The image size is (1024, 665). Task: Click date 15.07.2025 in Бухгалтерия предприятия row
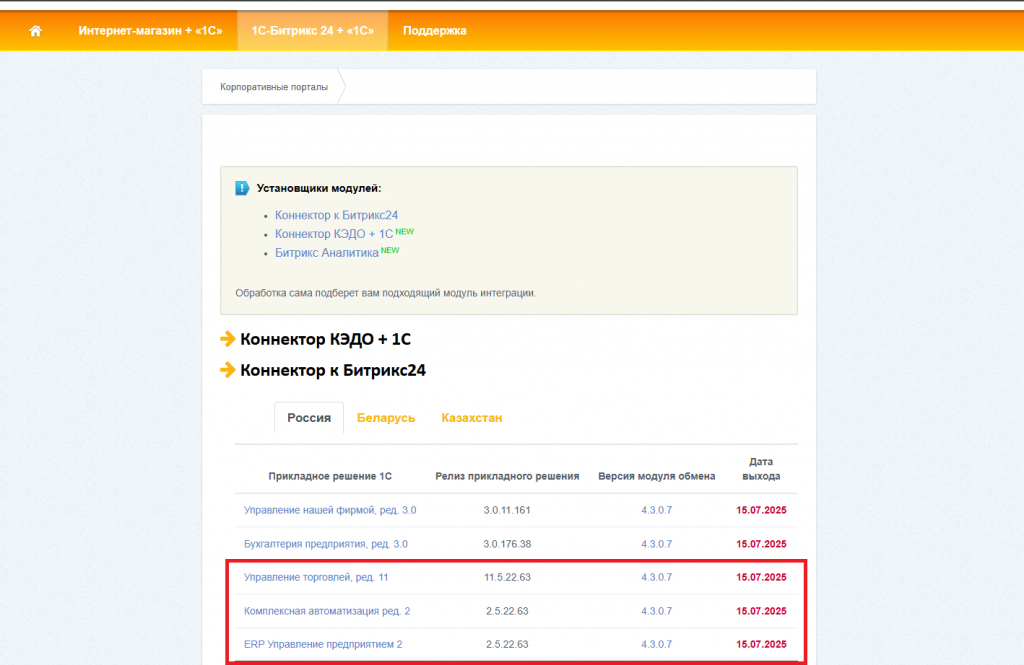[x=761, y=544]
